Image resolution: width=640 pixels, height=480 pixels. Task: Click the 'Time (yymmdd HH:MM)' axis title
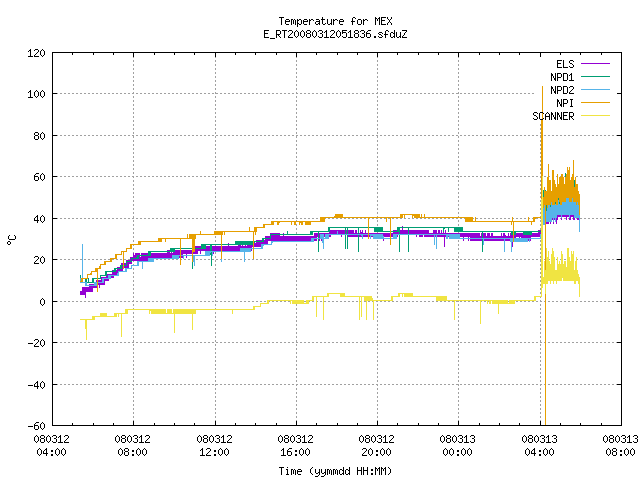click(335, 471)
